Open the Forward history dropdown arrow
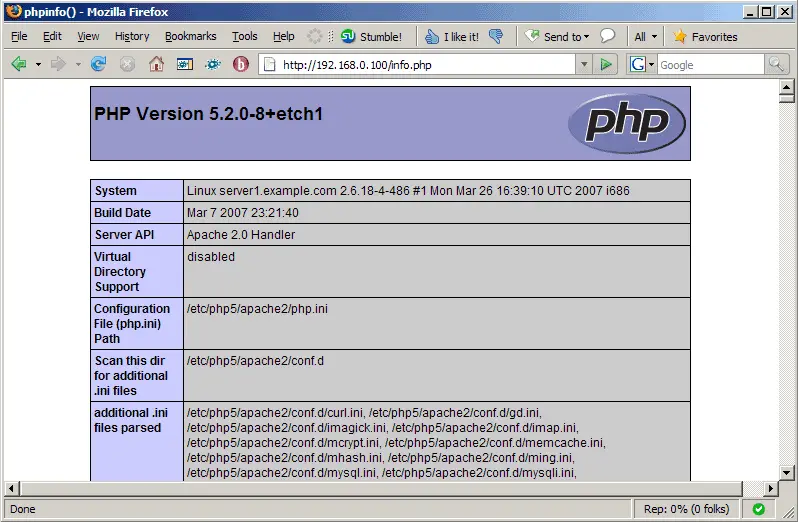Viewport: 798px width, 522px height. point(78,65)
